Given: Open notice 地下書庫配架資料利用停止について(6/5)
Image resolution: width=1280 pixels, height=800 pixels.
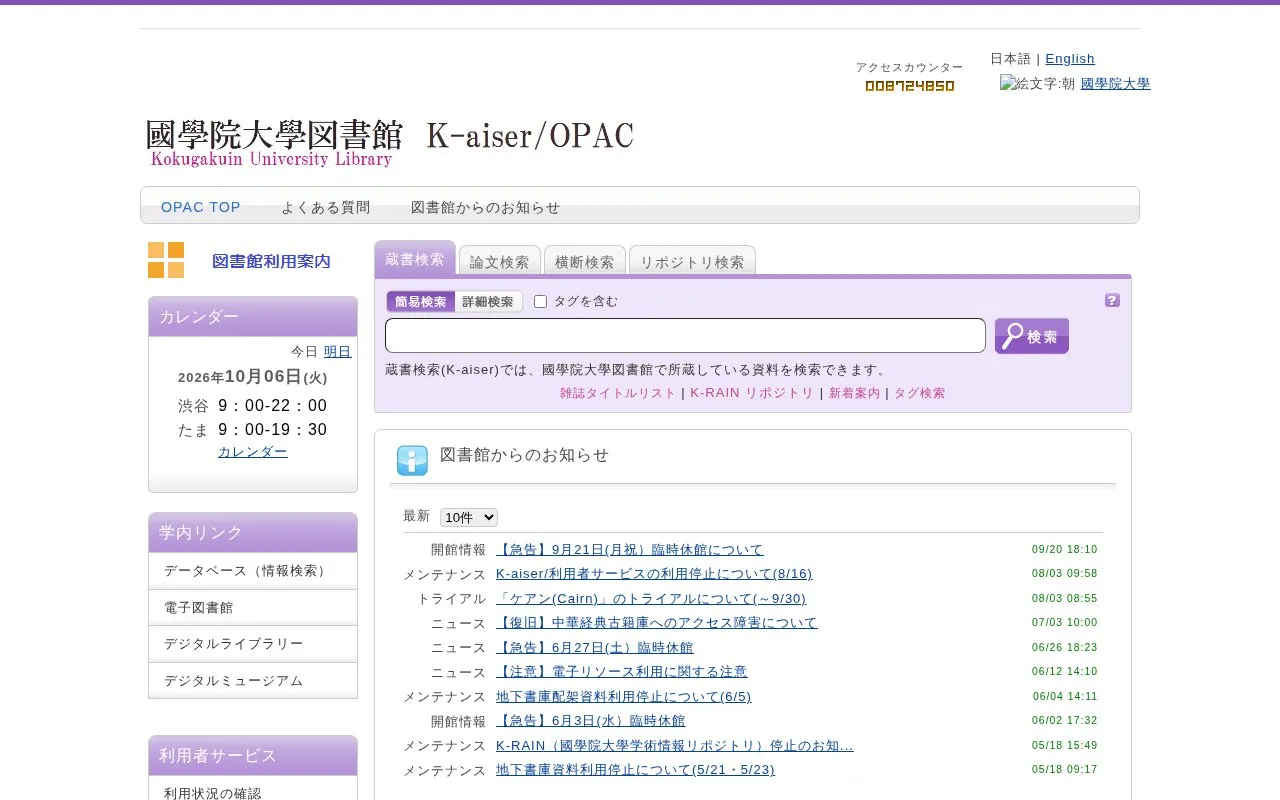Looking at the screenshot, I should click(624, 696).
